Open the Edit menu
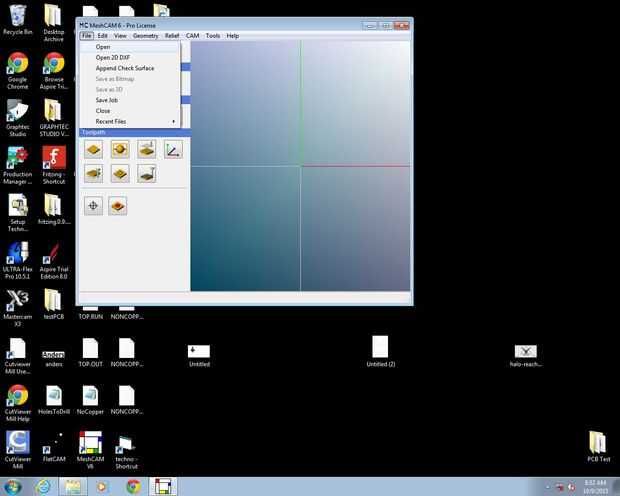620x496 pixels. click(x=102, y=36)
